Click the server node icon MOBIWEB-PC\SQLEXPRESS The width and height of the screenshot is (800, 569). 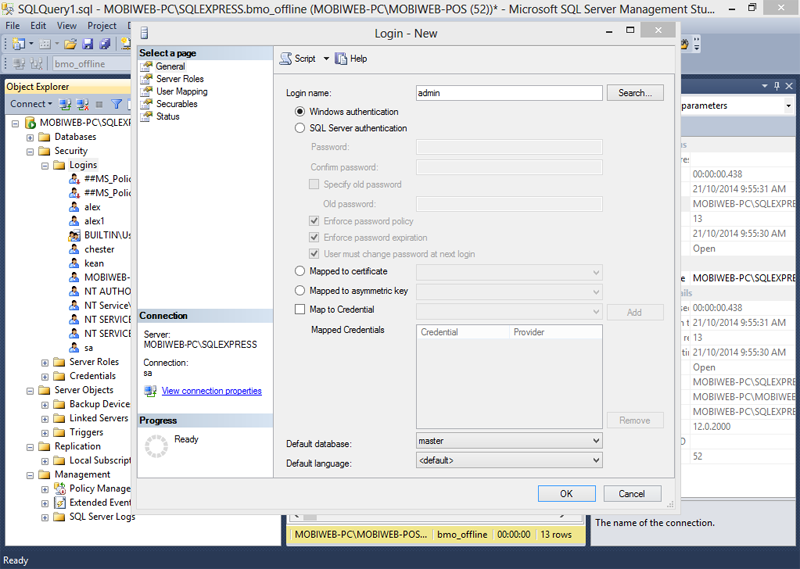(x=31, y=122)
